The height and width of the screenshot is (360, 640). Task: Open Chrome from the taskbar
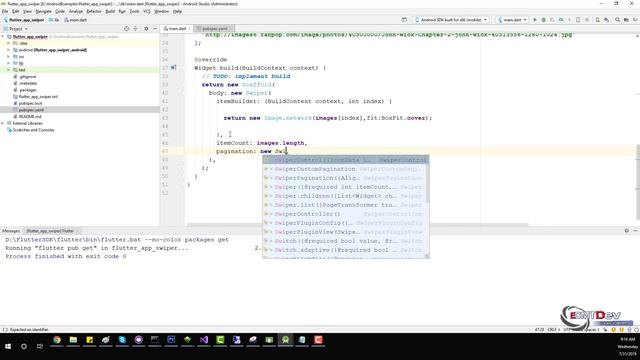point(57,340)
